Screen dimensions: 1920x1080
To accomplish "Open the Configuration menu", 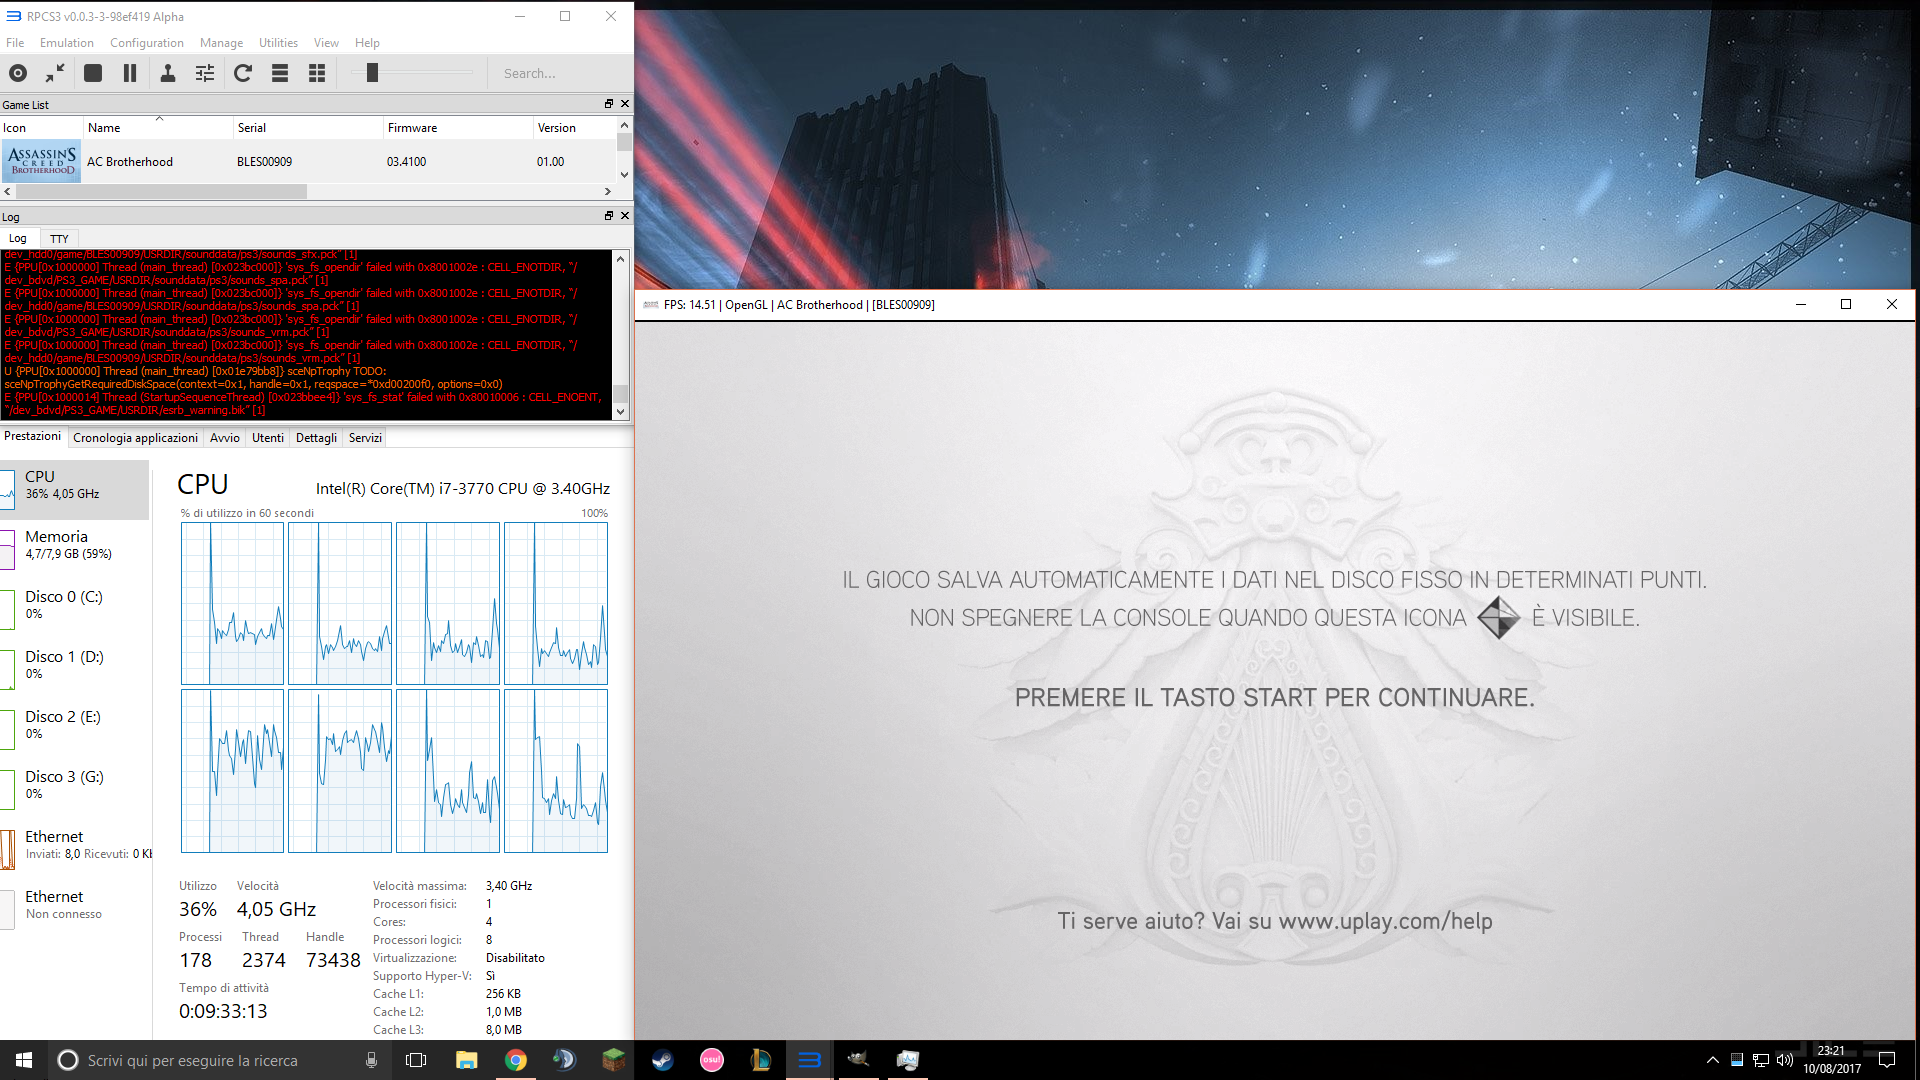I will [146, 43].
